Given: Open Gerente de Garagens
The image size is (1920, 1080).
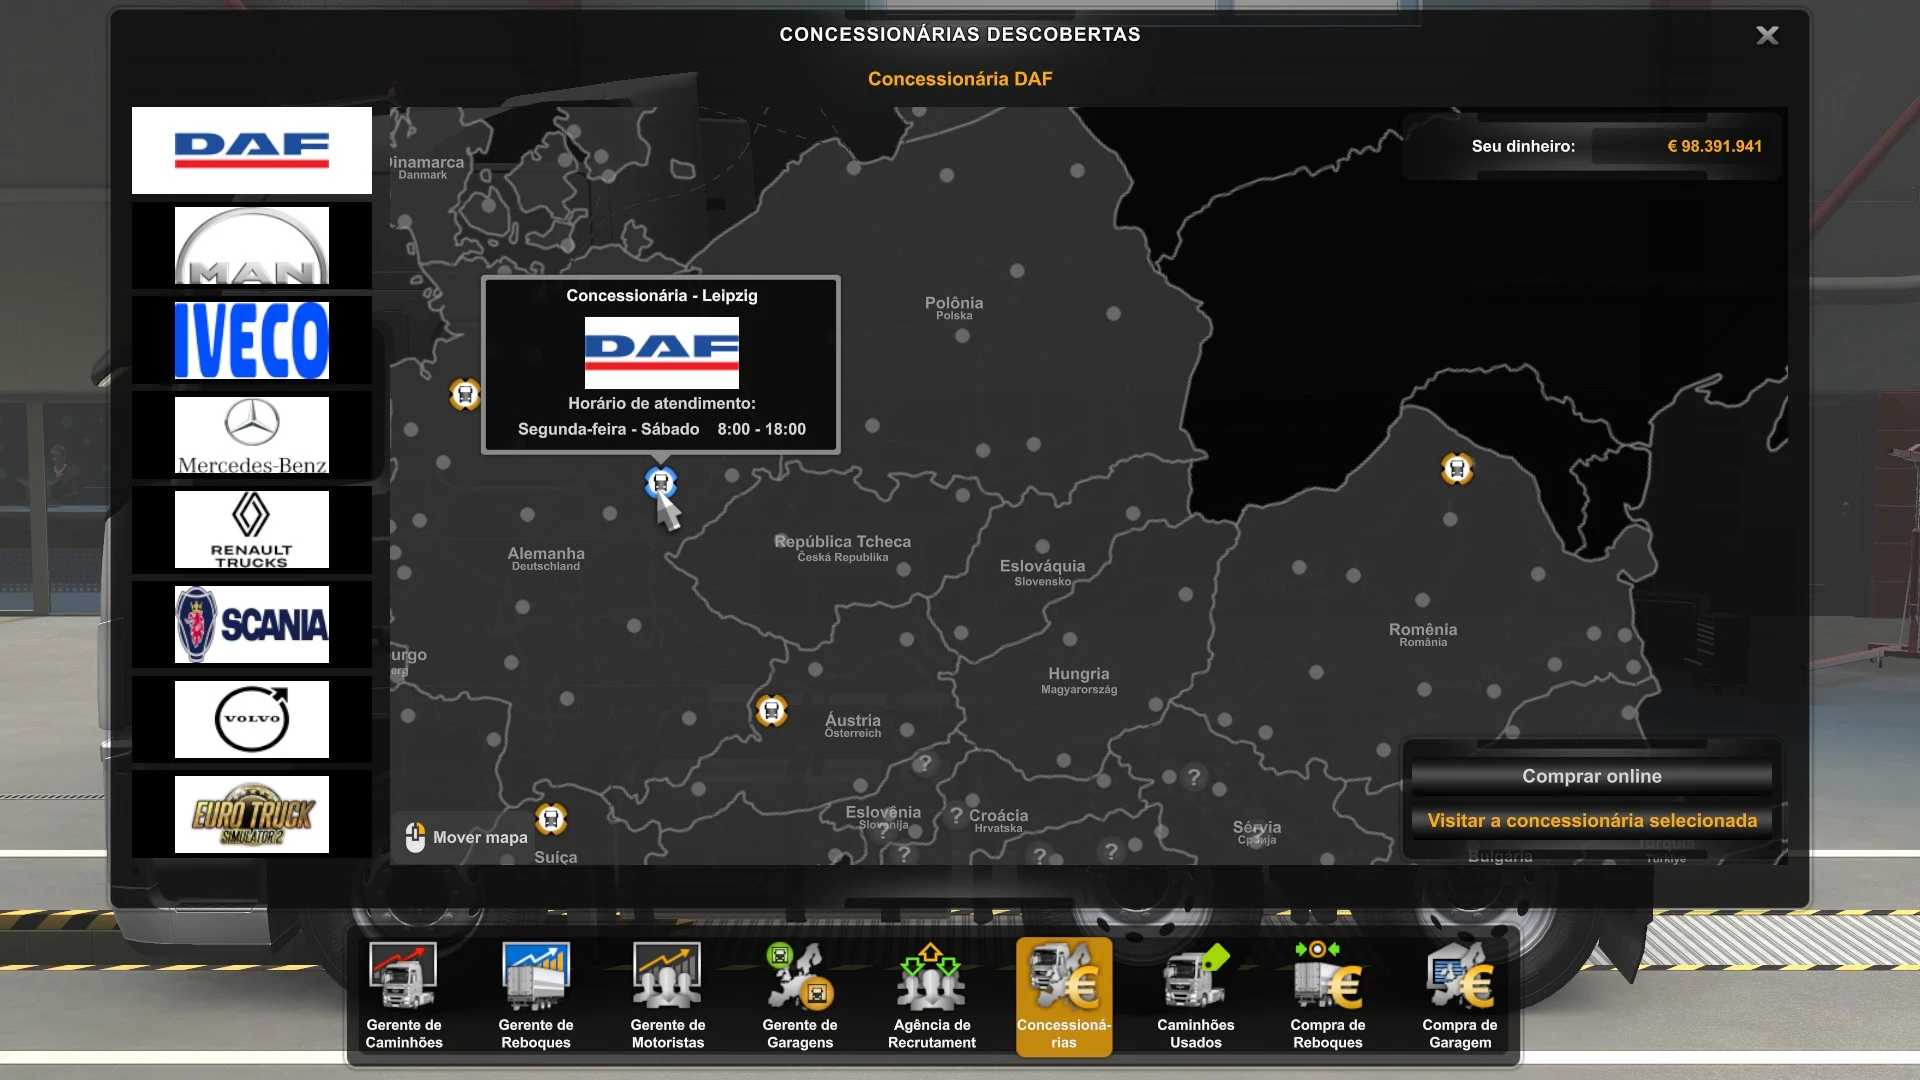Looking at the screenshot, I should [x=800, y=996].
